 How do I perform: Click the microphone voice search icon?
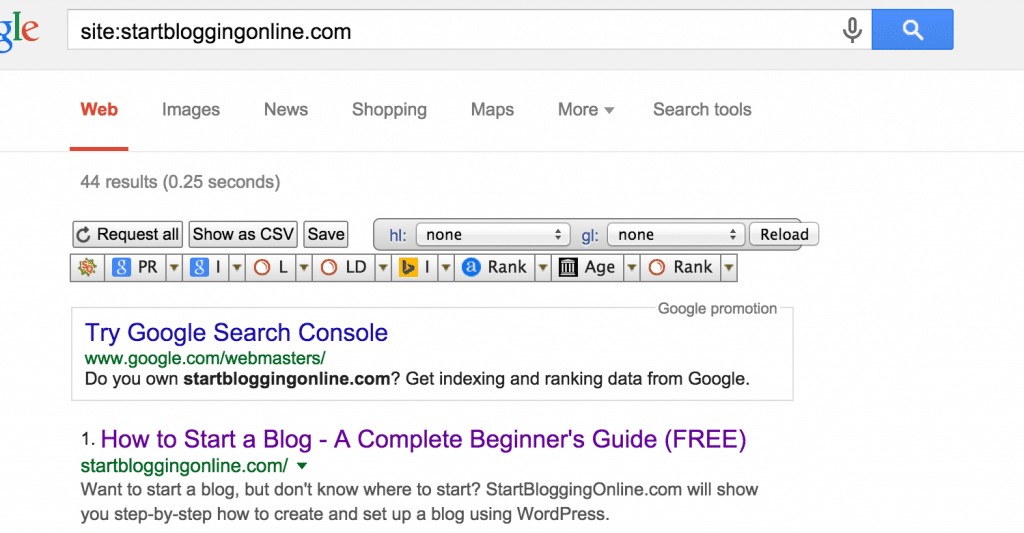tap(852, 30)
